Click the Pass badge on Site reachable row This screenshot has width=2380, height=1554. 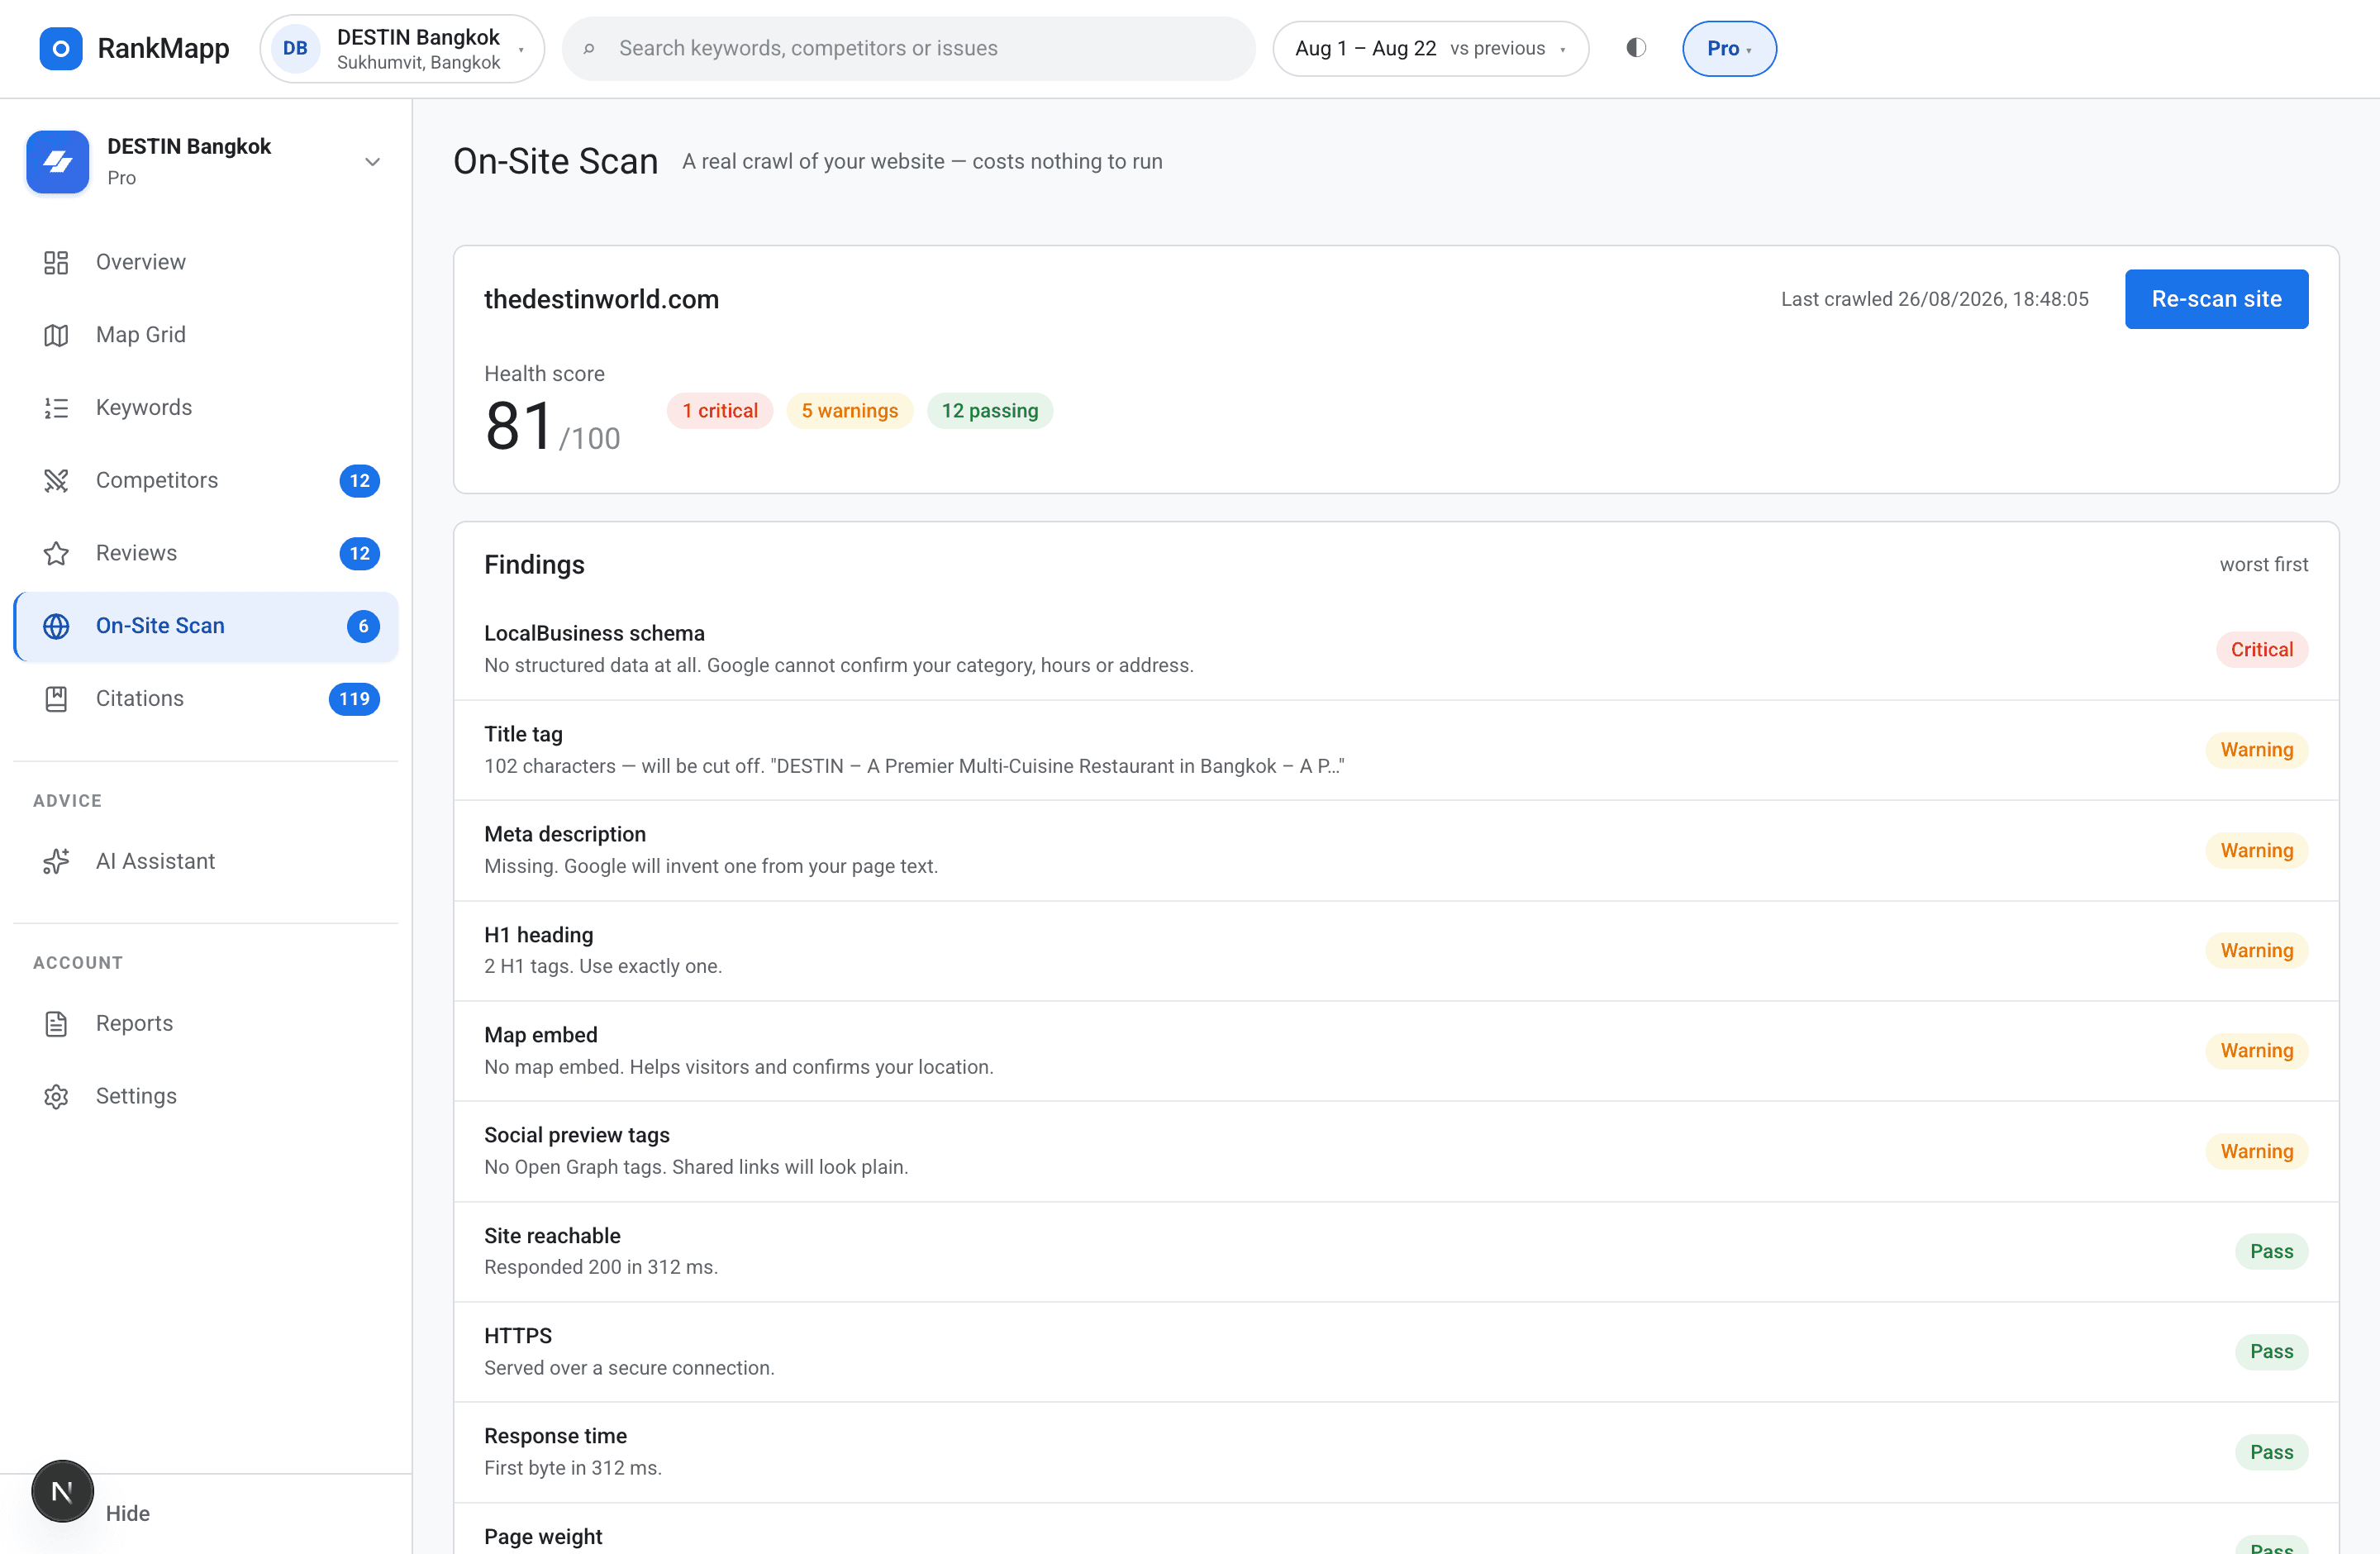(x=2271, y=1252)
